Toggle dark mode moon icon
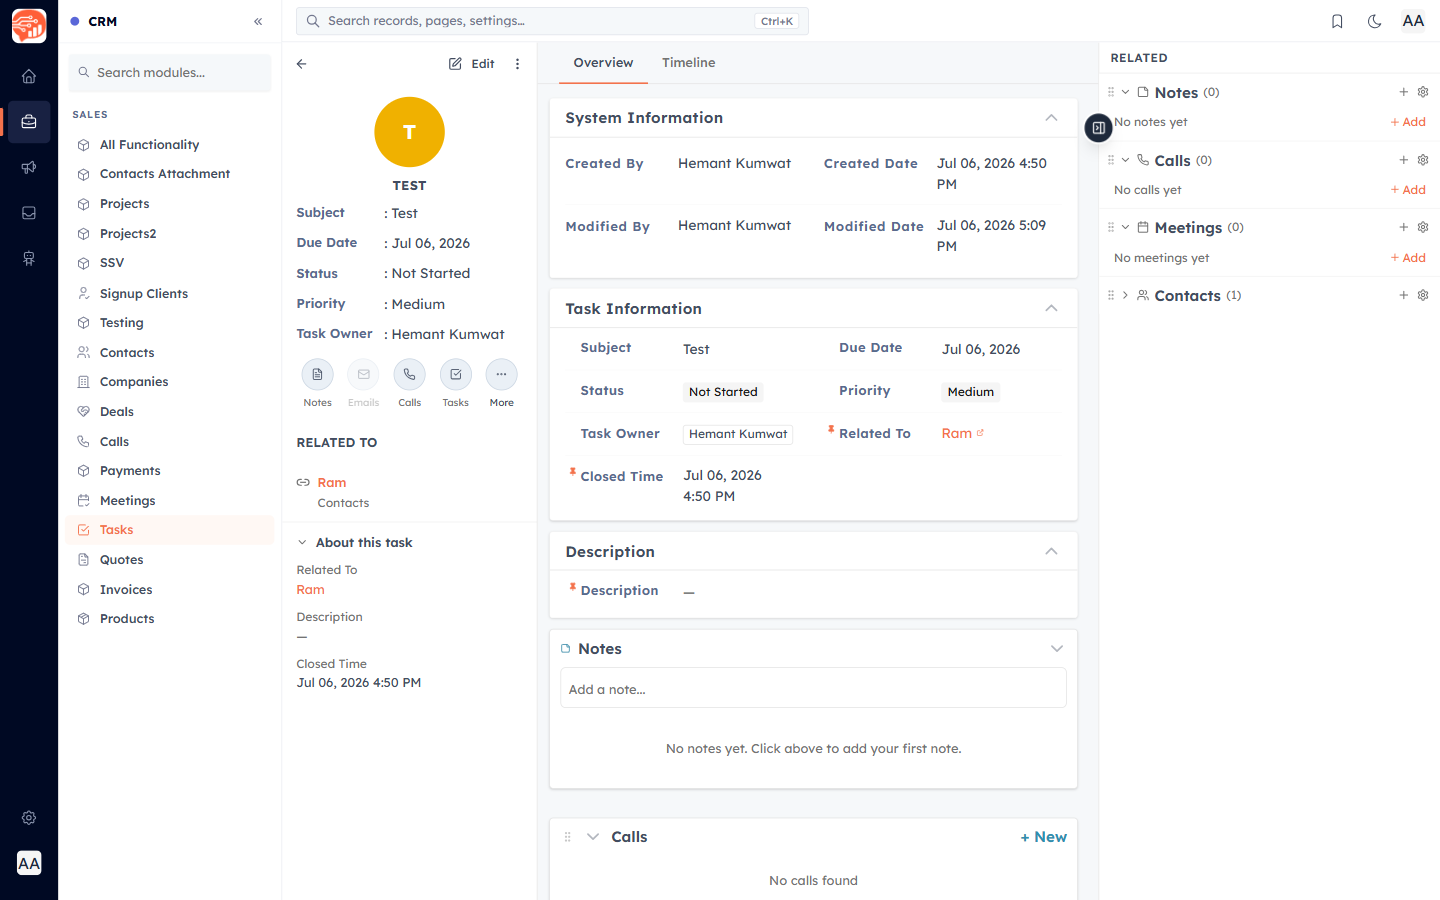Image resolution: width=1440 pixels, height=900 pixels. click(1375, 21)
